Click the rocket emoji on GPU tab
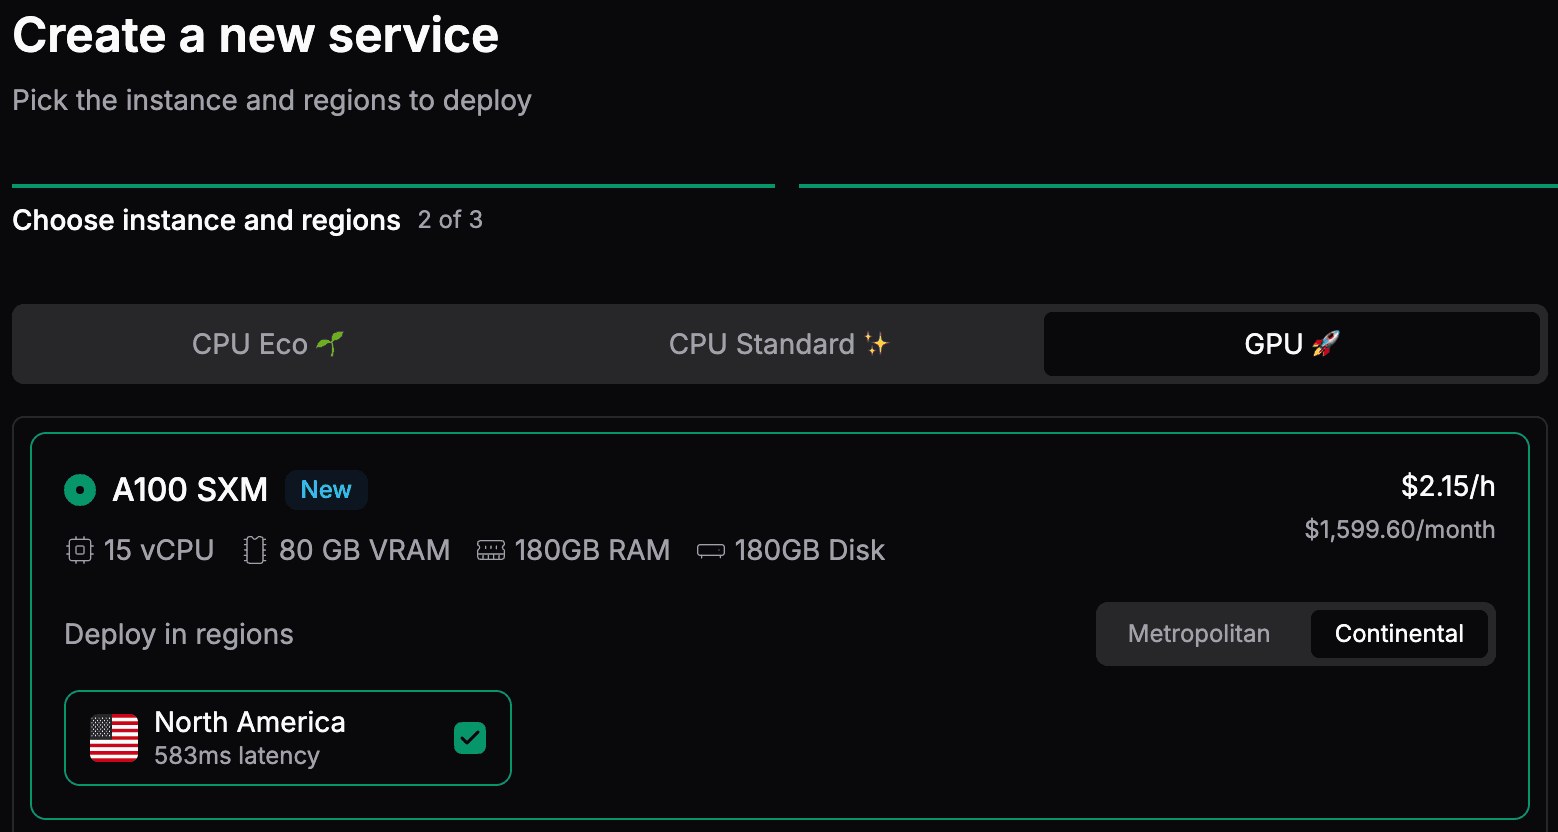1558x832 pixels. point(1325,344)
